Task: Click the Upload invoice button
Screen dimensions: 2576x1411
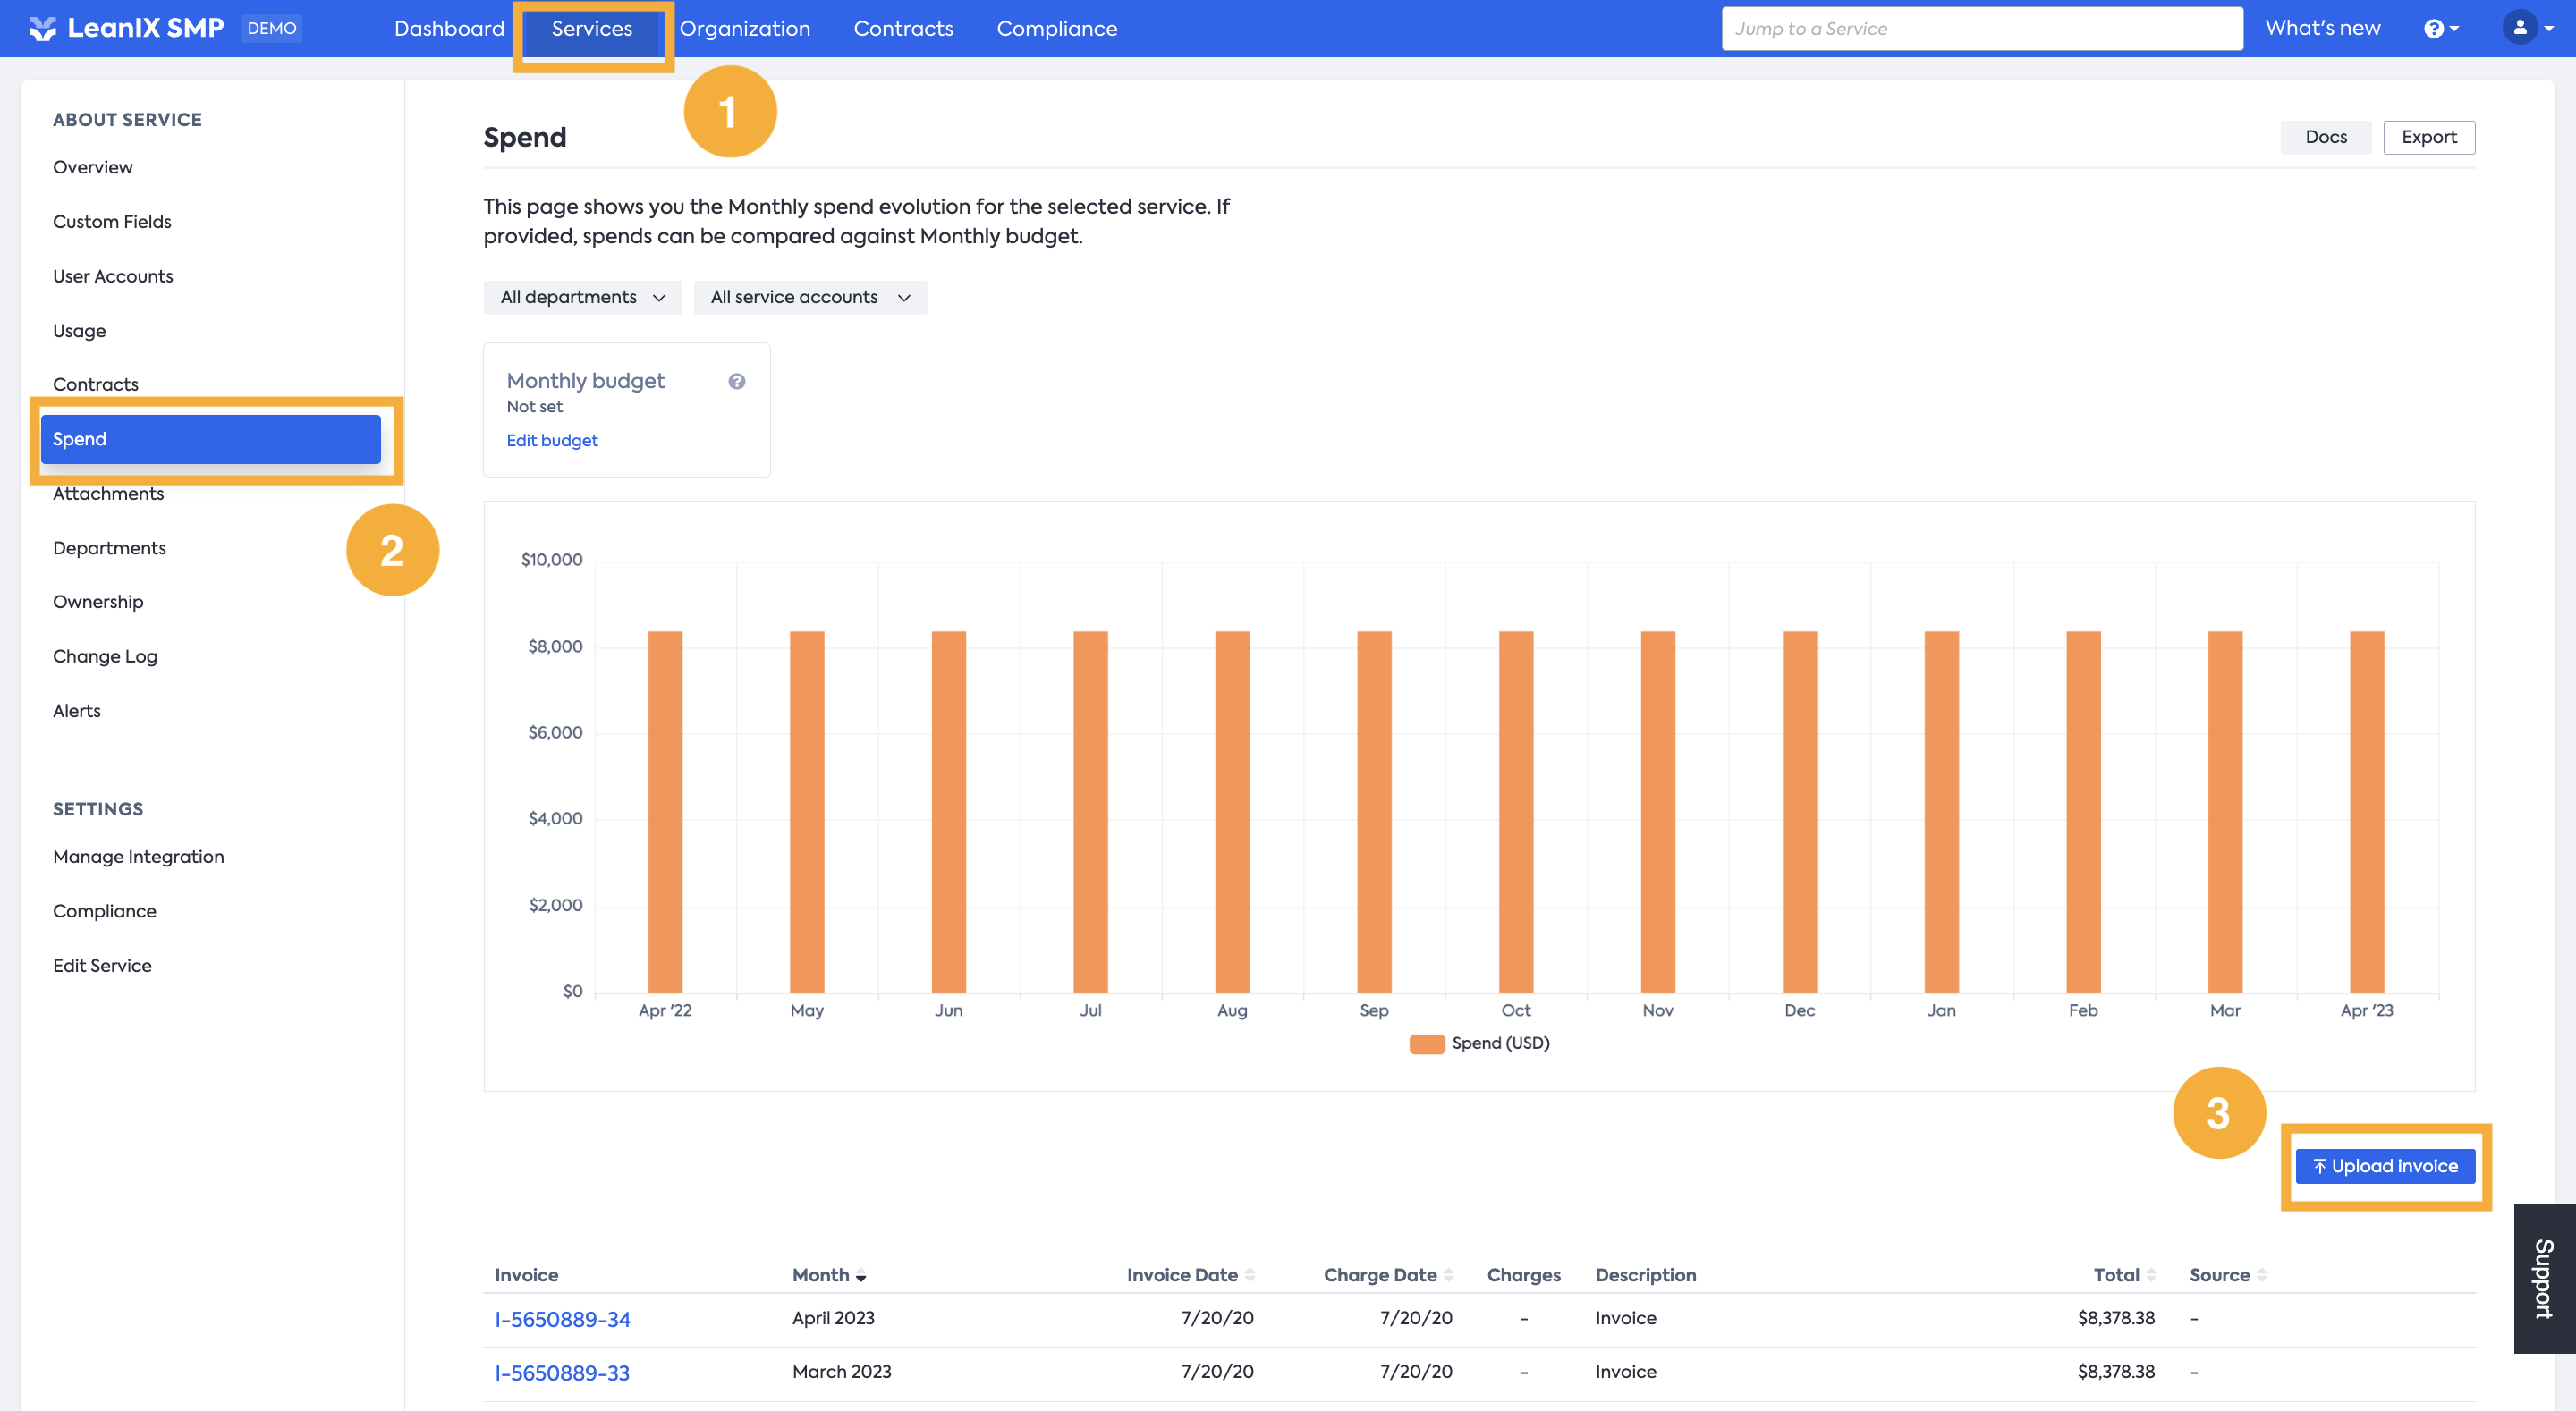Action: [2385, 1166]
